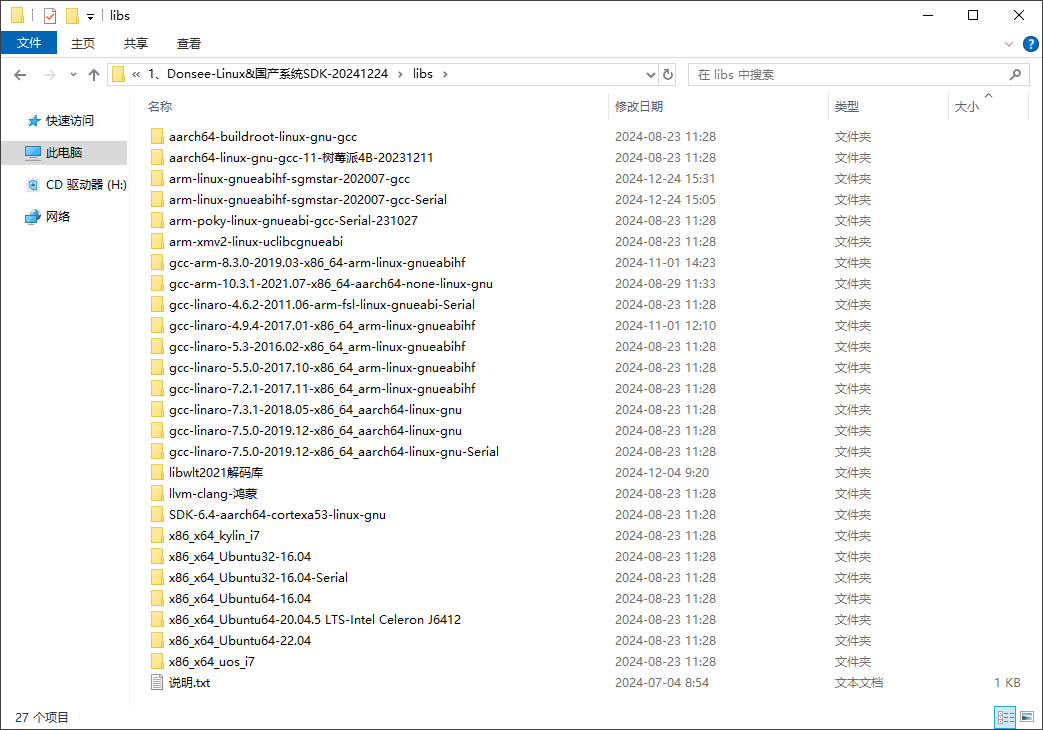1043x730 pixels.
Task: Select x86_x64_Ubuntu64-22.04 folder name
Action: 240,641
